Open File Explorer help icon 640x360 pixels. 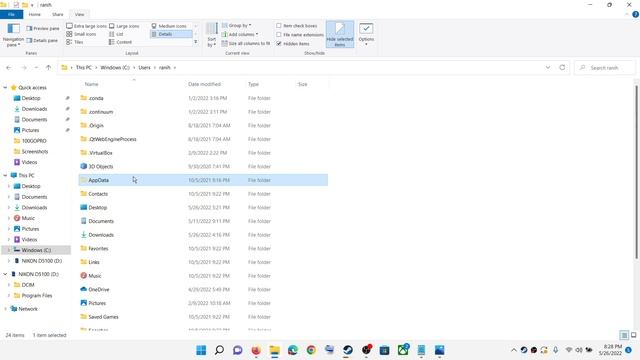click(636, 14)
